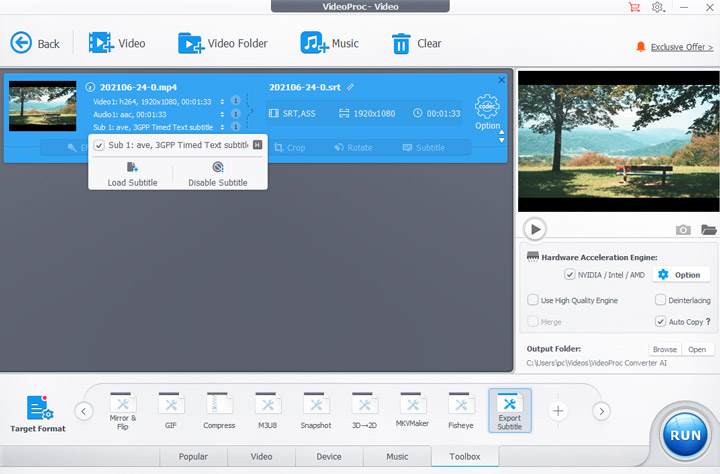Open the Crop tool
The width and height of the screenshot is (720, 474).
pyautogui.click(x=290, y=147)
